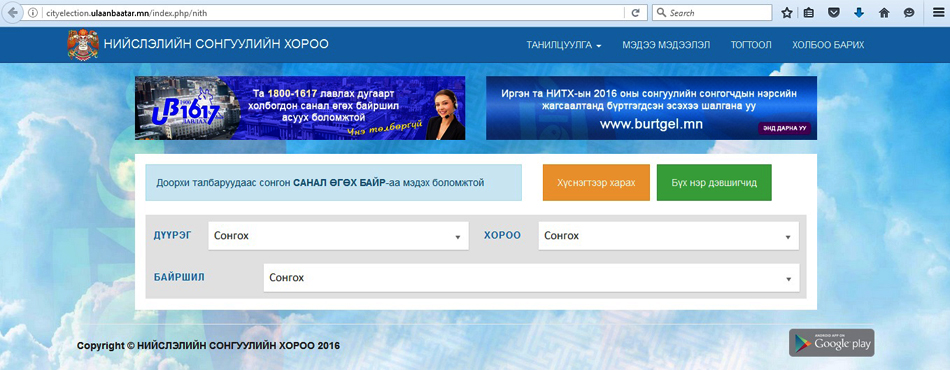Open the bookmarks list clipboard icon

coord(809,13)
